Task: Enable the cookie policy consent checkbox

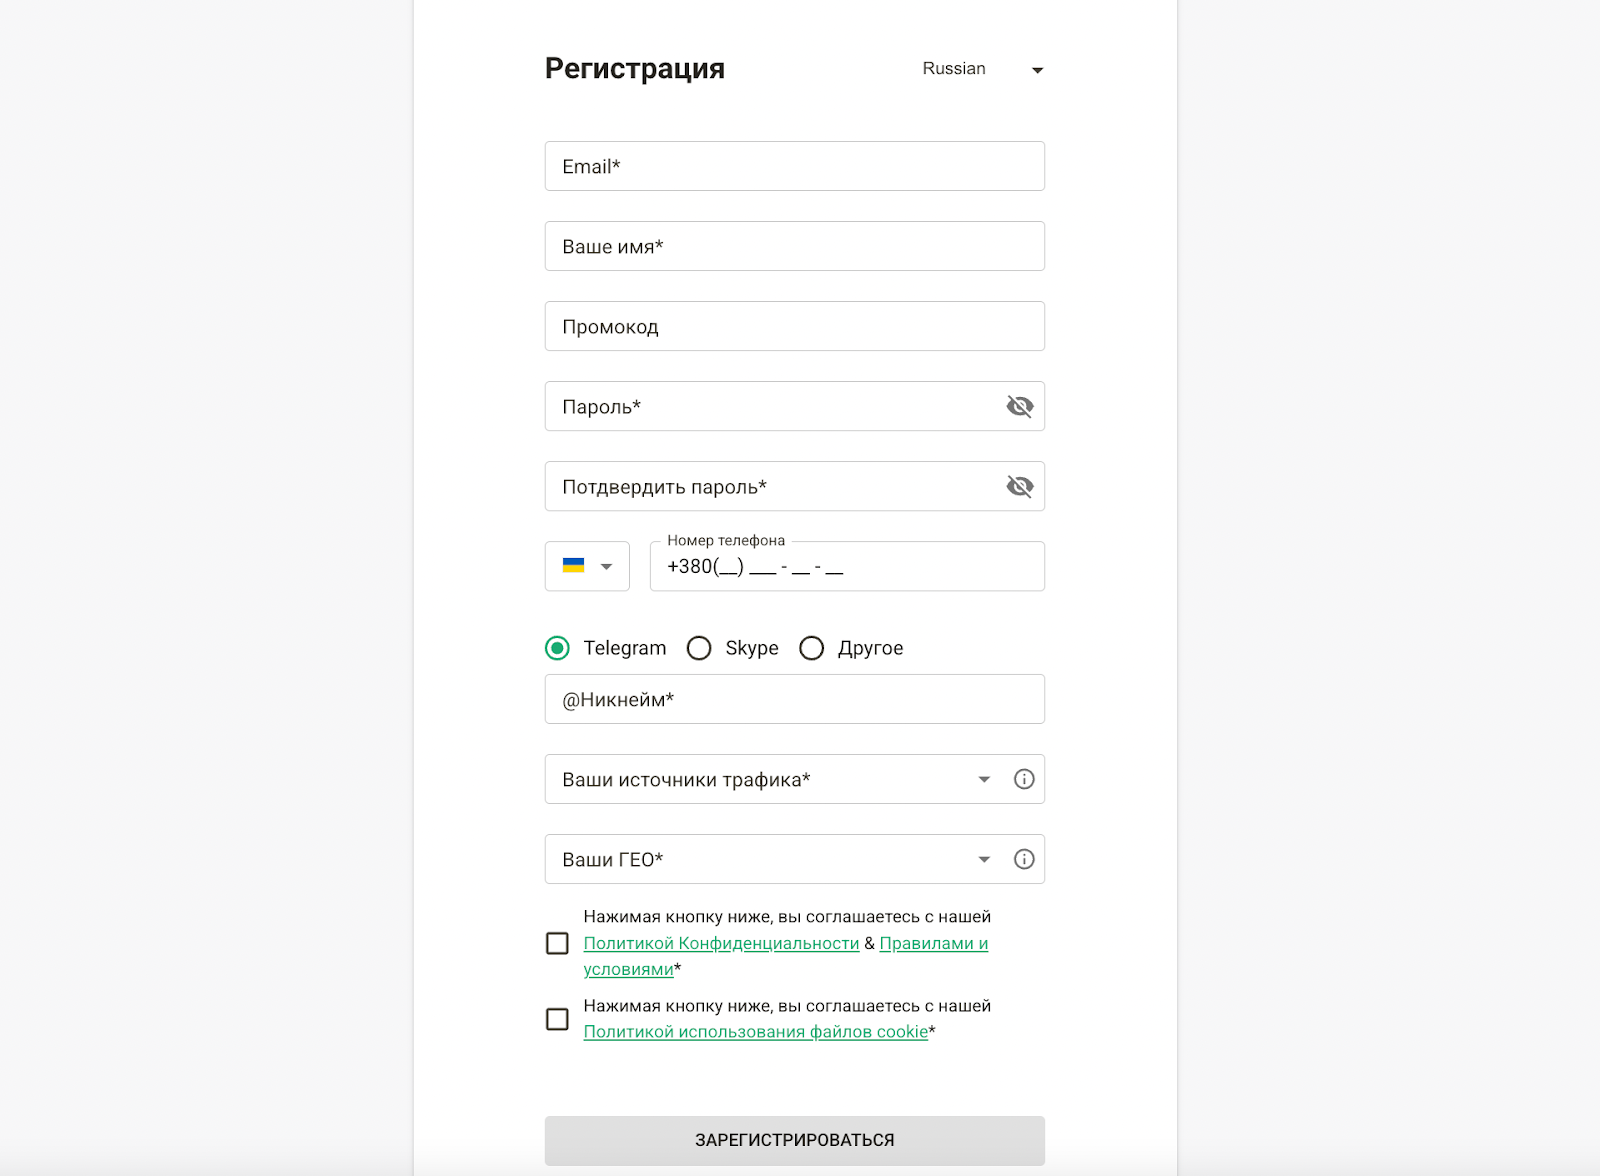Action: pos(557,1018)
